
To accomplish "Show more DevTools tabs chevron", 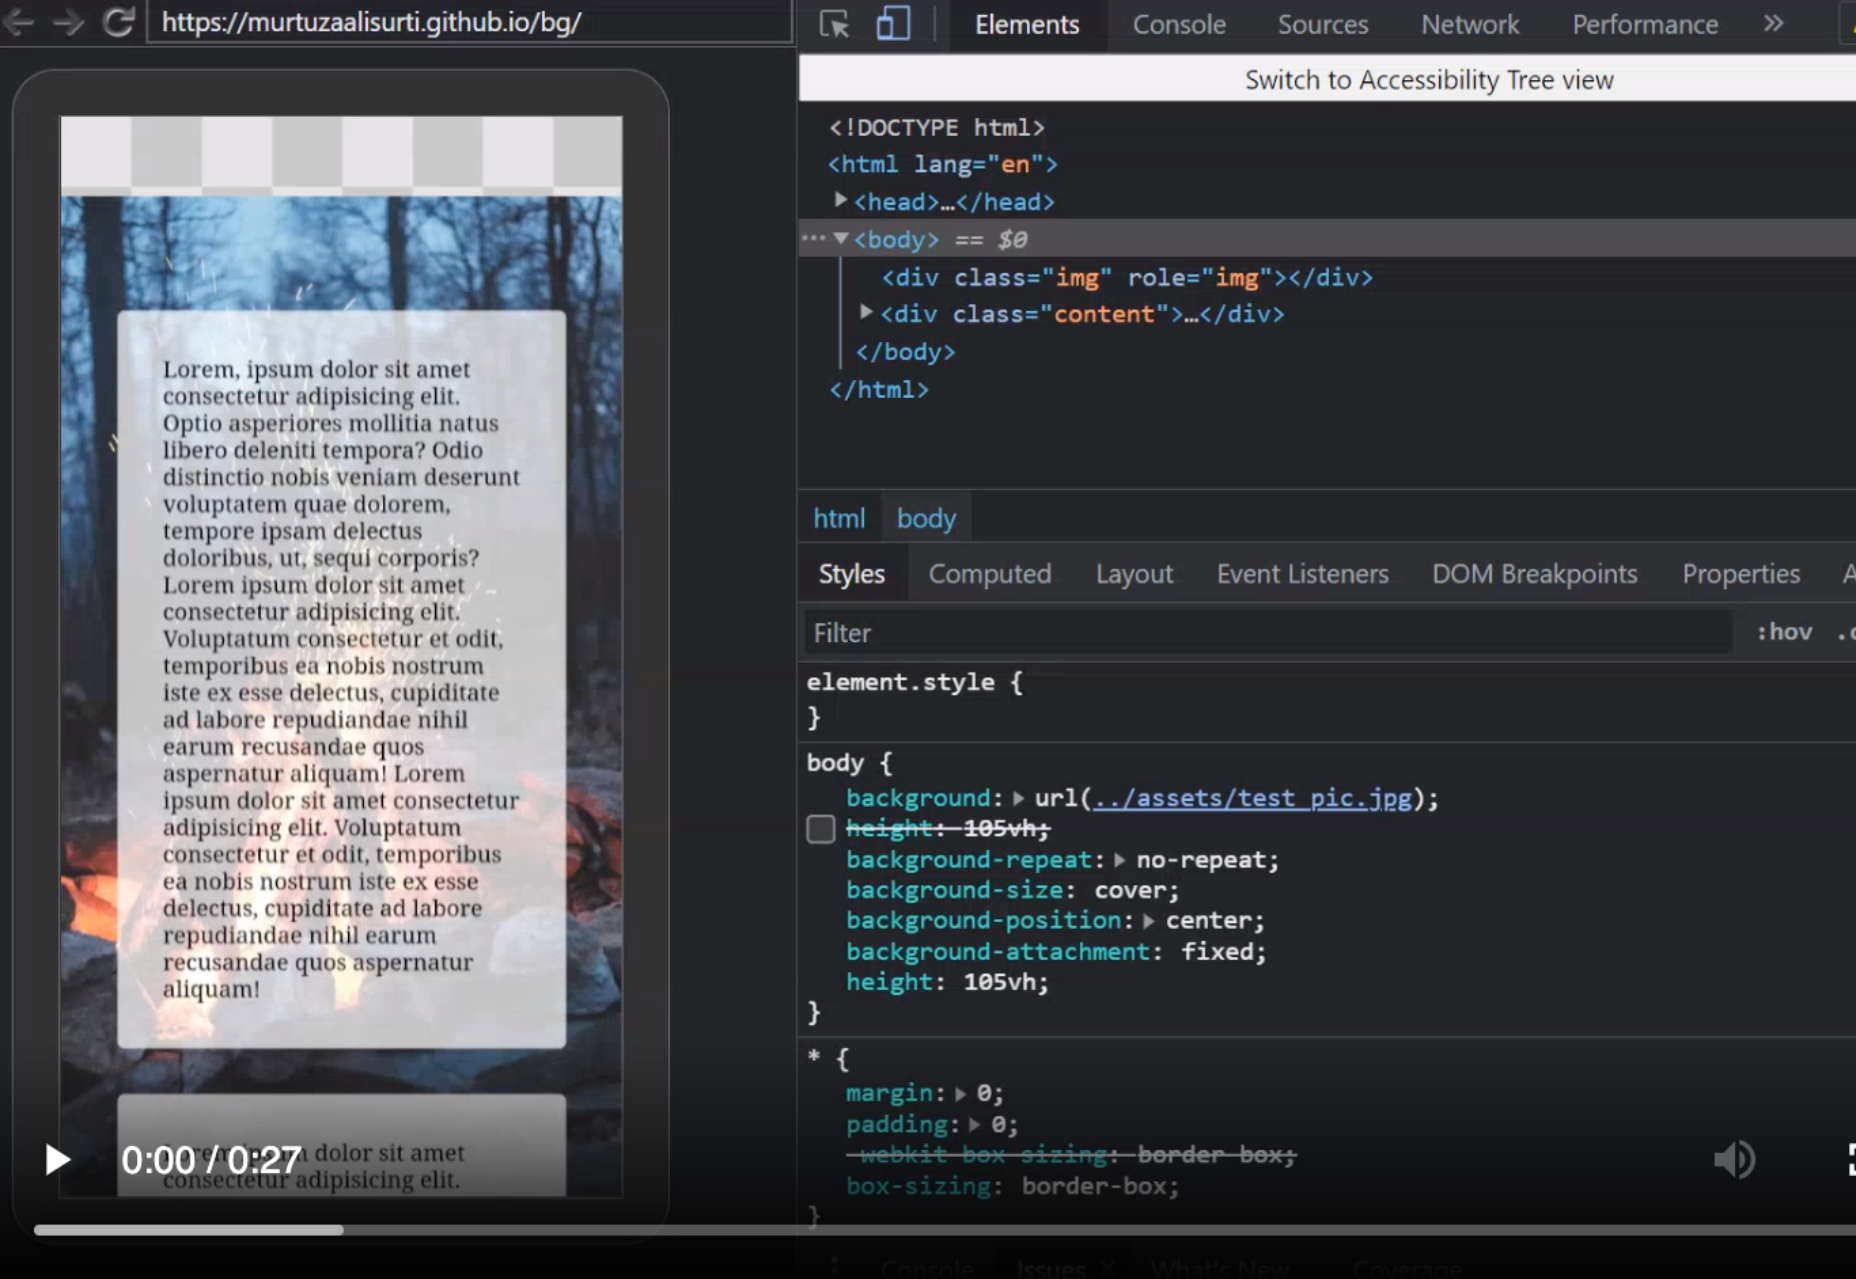I will tap(1773, 23).
